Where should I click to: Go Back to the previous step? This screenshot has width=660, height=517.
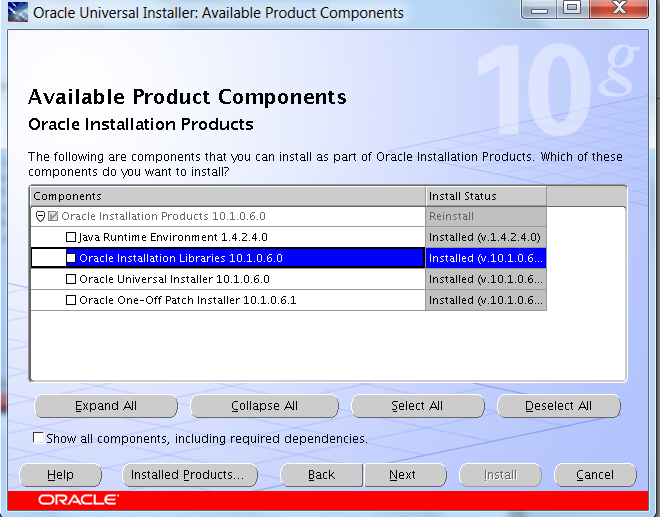[x=321, y=475]
